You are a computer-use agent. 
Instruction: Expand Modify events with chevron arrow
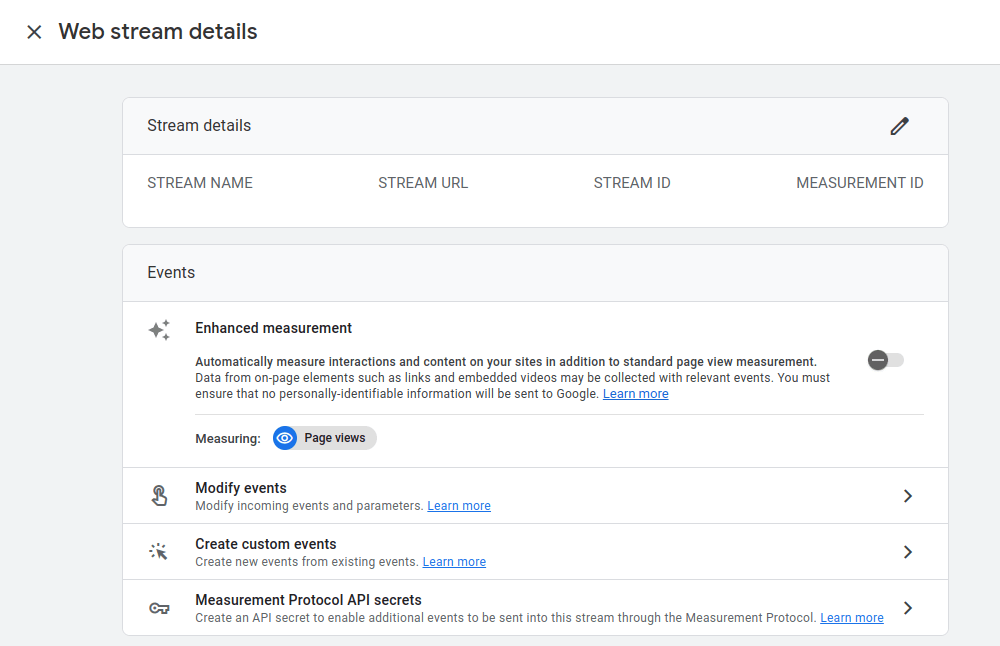click(908, 496)
